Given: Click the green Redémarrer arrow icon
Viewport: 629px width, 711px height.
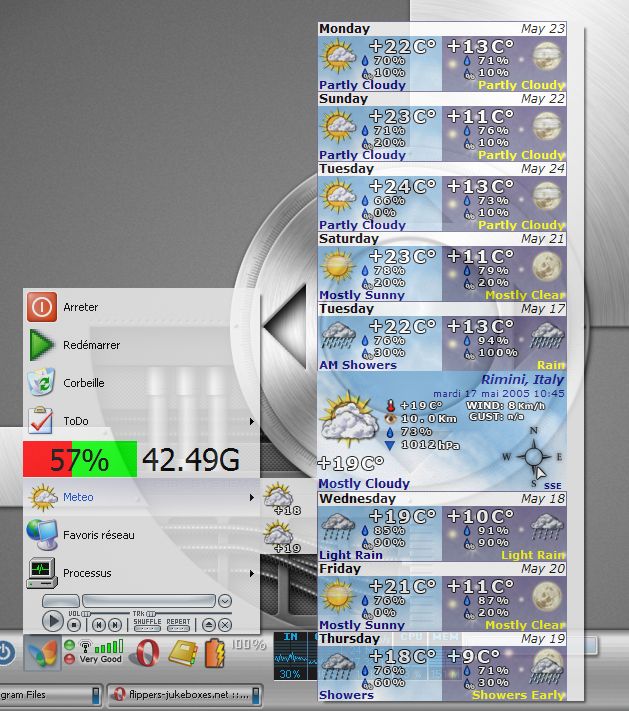Looking at the screenshot, I should (x=41, y=346).
